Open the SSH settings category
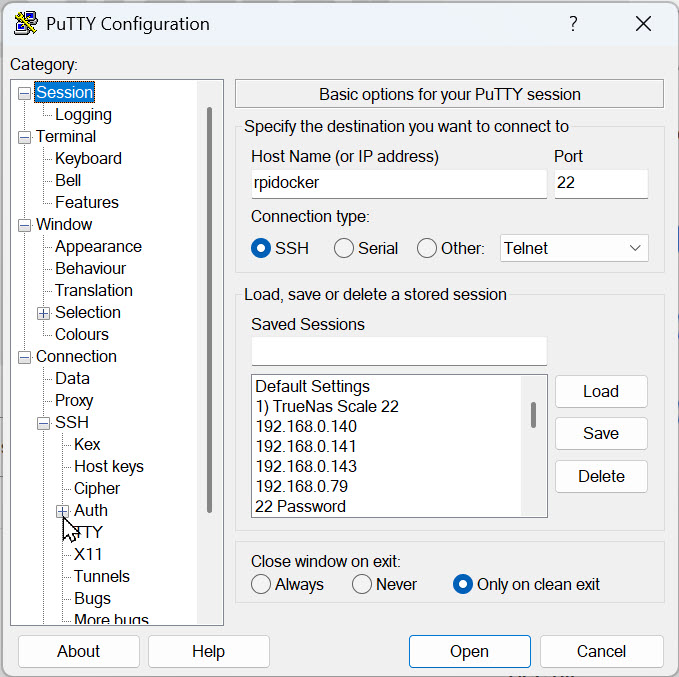 click(x=72, y=423)
